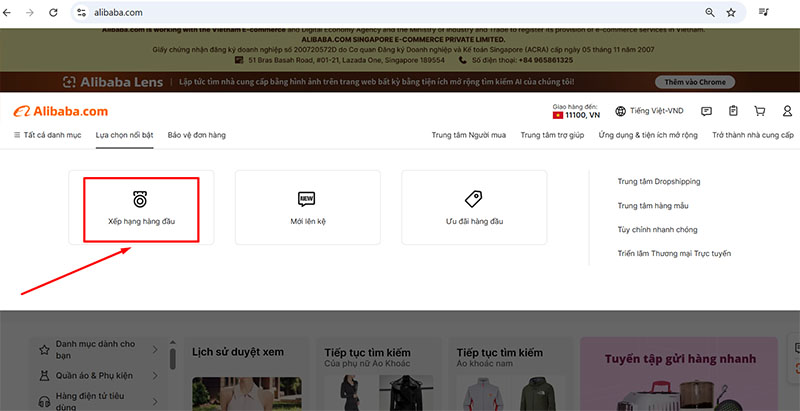Click the Xếp hạng hàng đầu medal icon
This screenshot has width=800, height=411.
click(141, 198)
